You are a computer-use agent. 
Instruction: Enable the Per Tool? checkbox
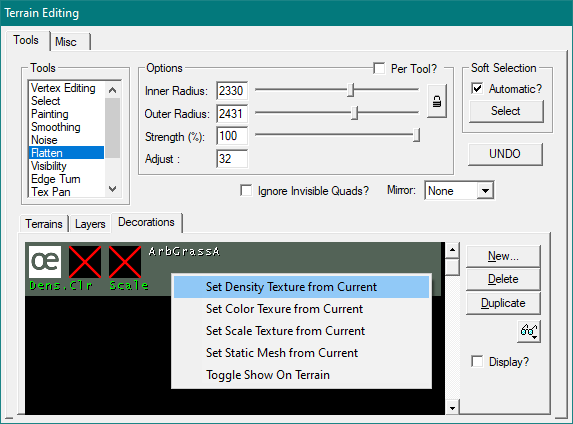pyautogui.click(x=379, y=68)
